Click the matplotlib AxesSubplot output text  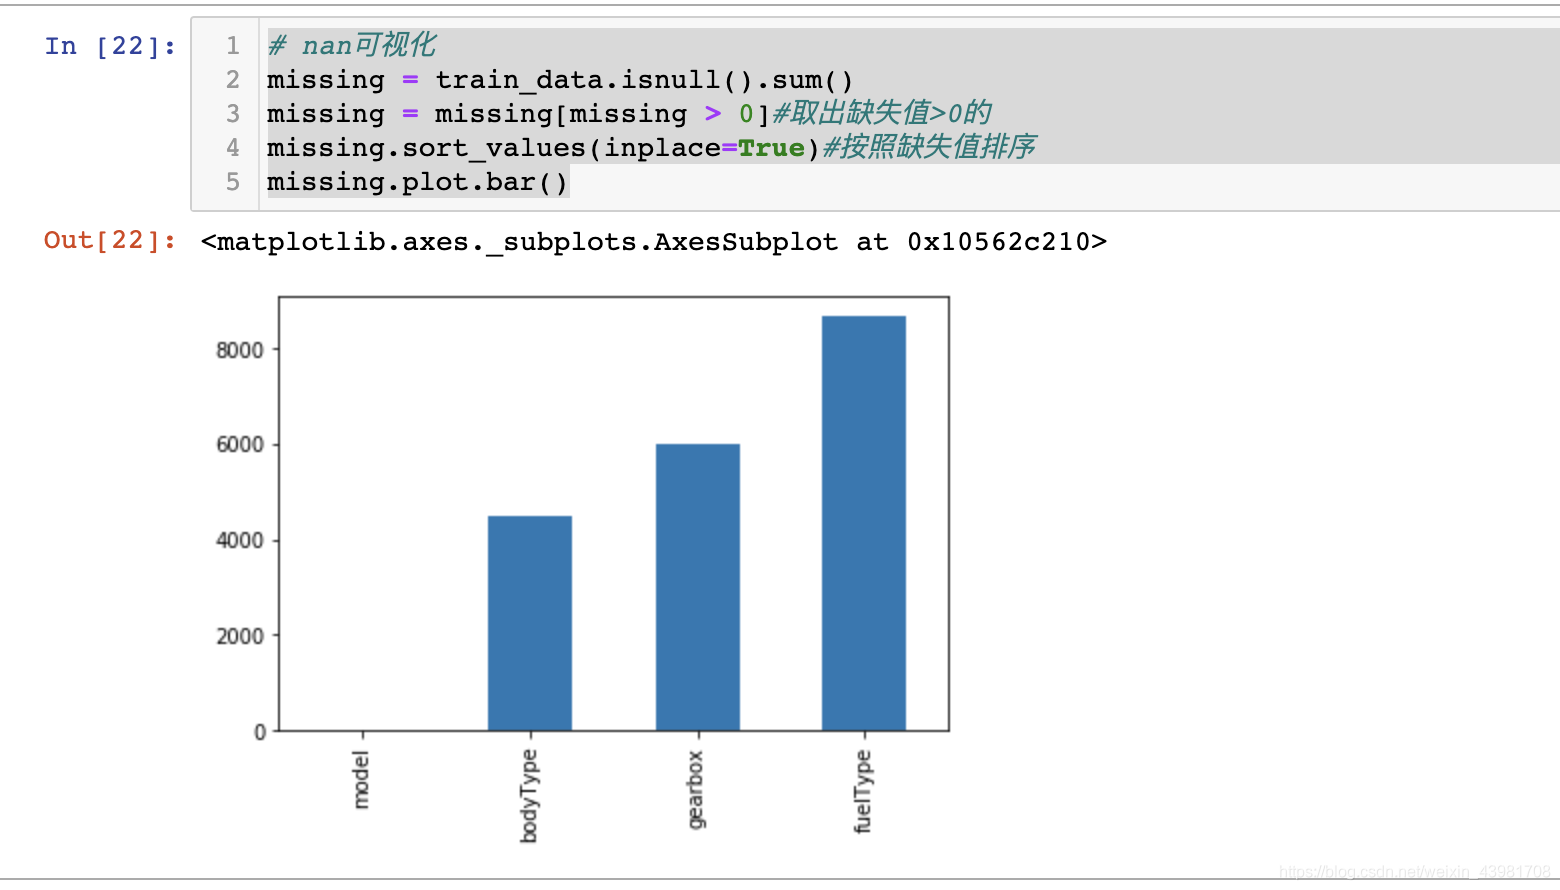pyautogui.click(x=654, y=242)
